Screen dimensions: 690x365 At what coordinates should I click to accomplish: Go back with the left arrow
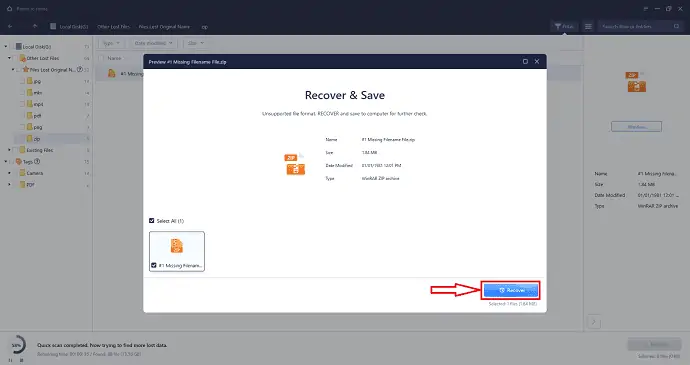tap(10, 26)
